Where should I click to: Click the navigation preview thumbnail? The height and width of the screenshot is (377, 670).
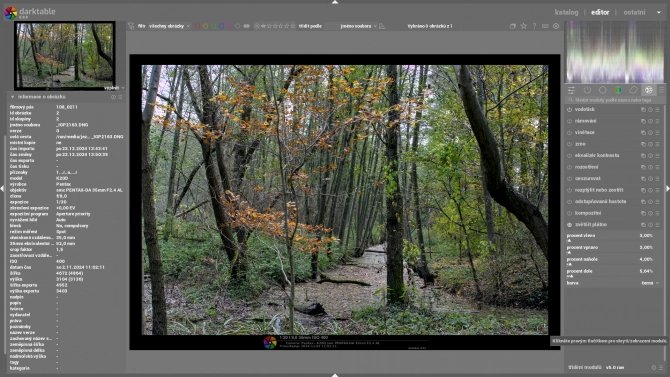(x=65, y=56)
